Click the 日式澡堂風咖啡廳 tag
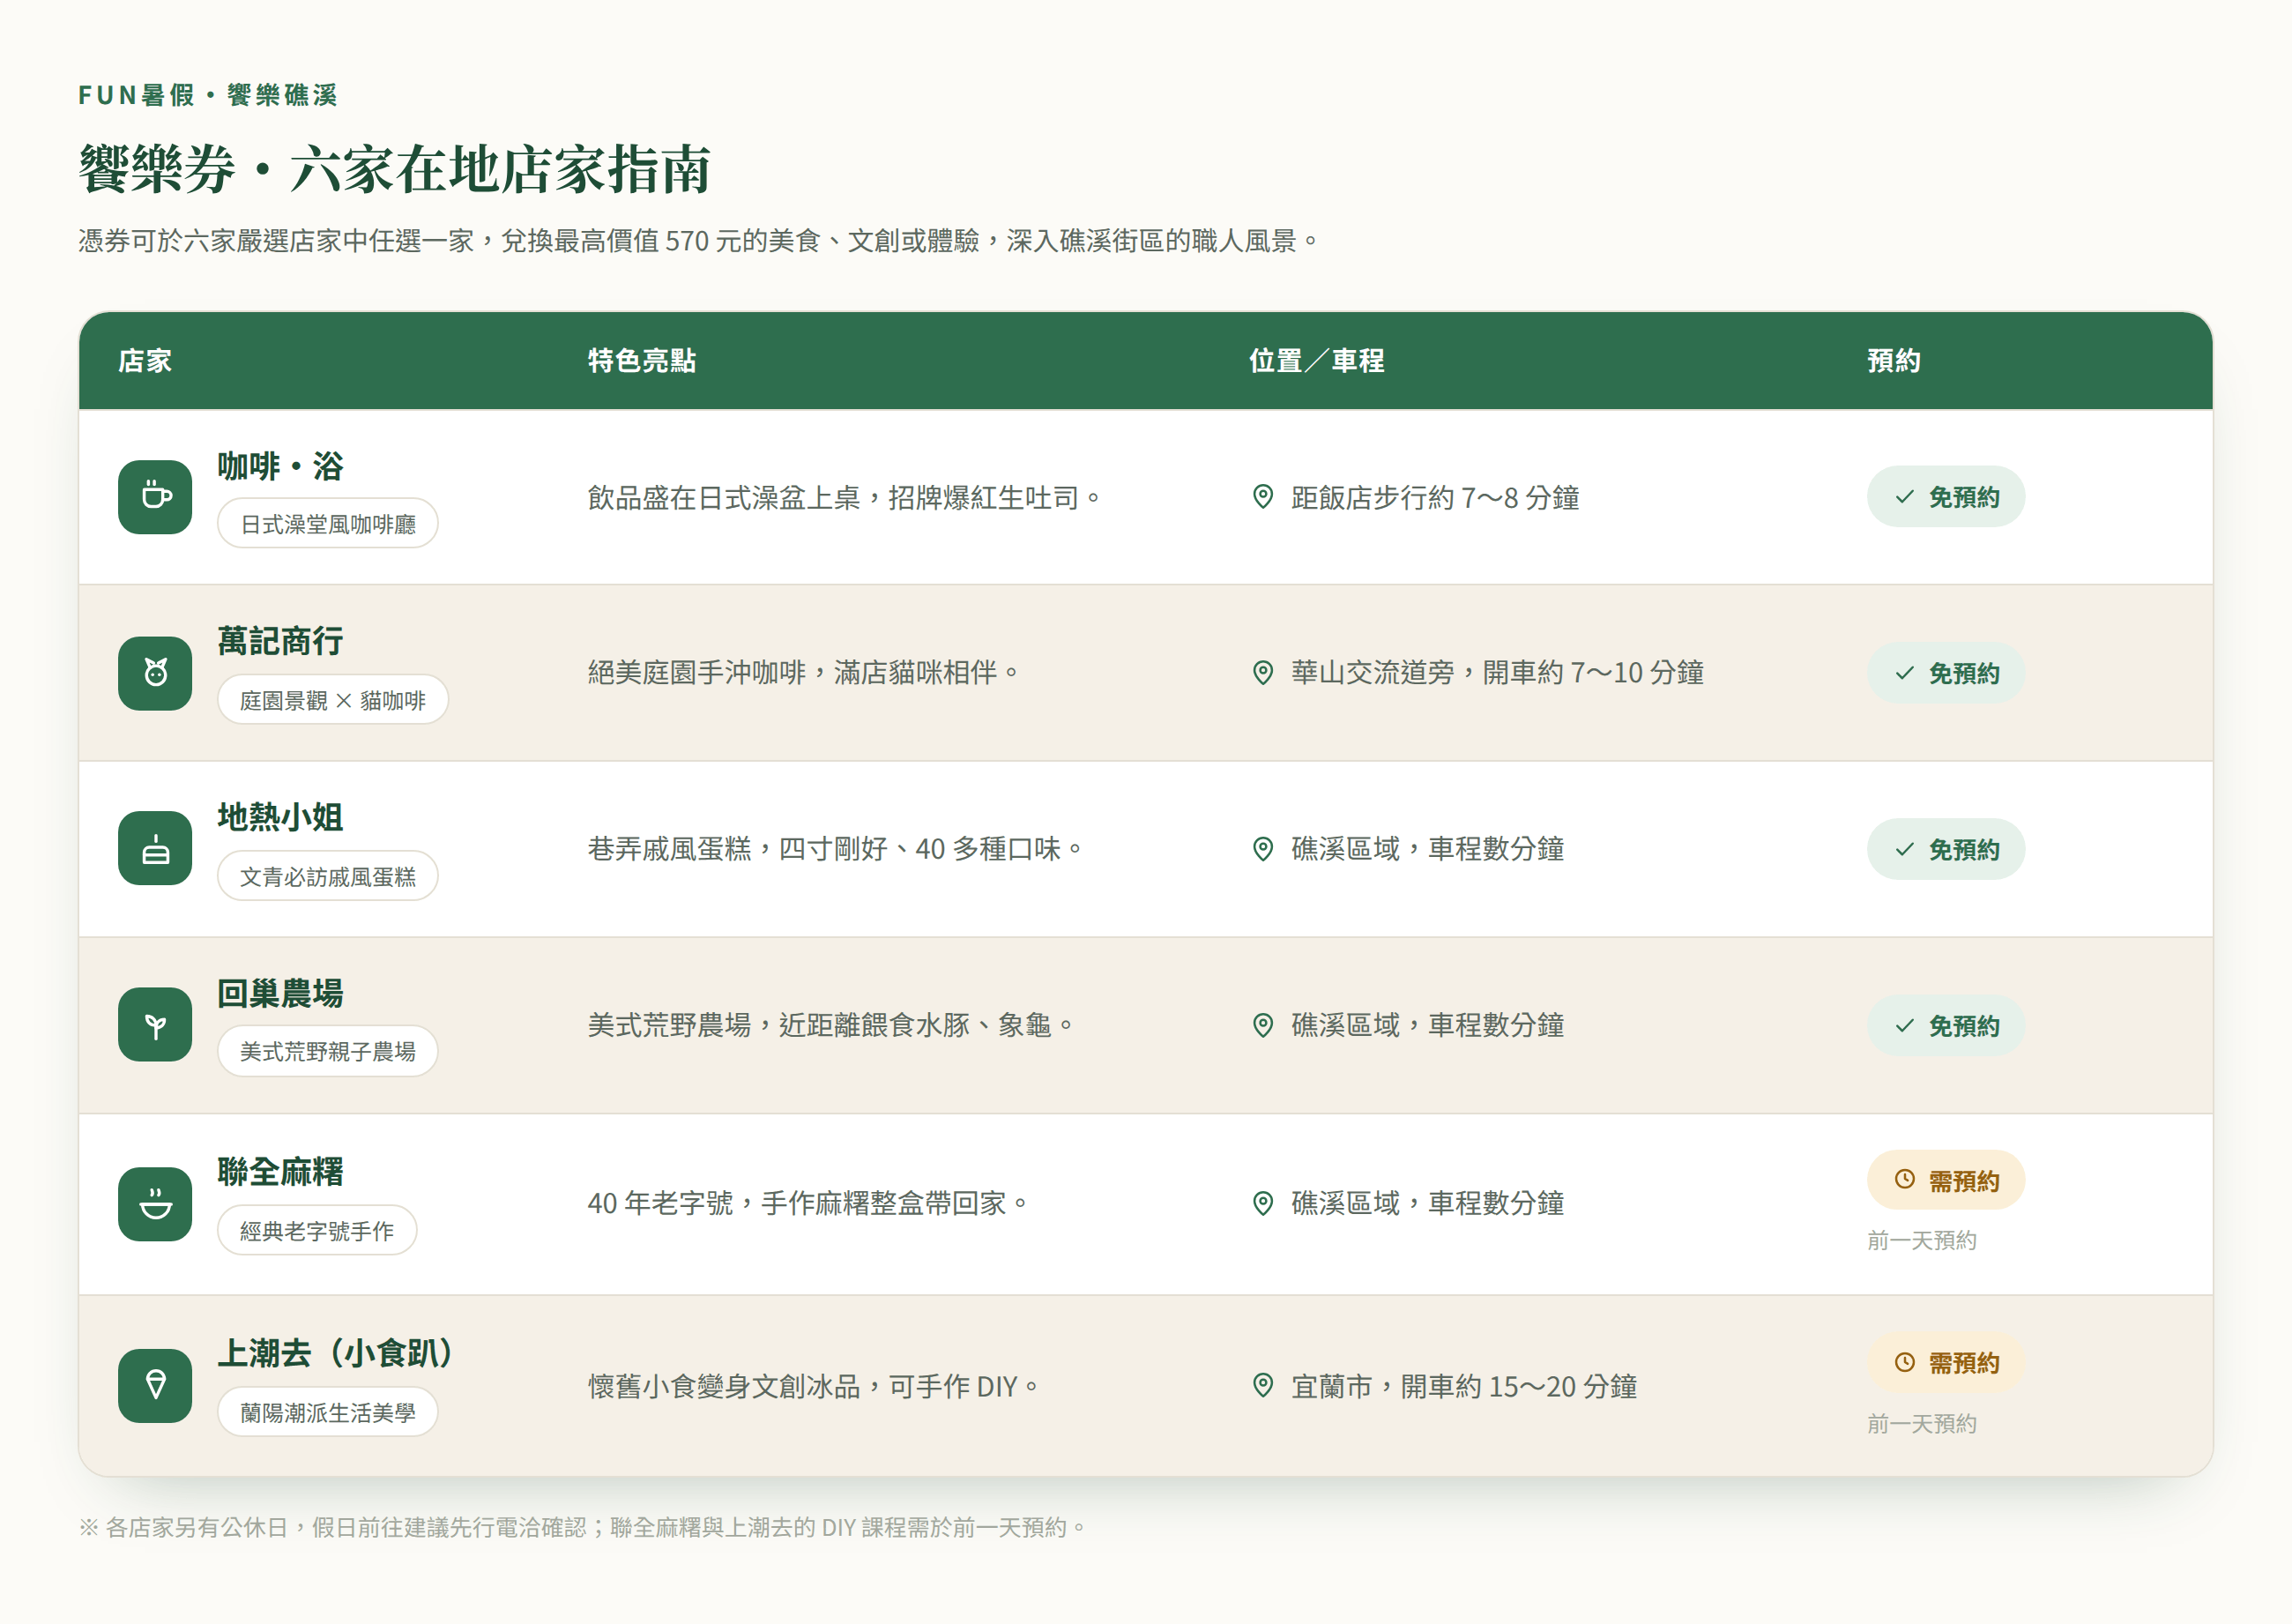Viewport: 2292px width, 1624px height. [x=328, y=524]
